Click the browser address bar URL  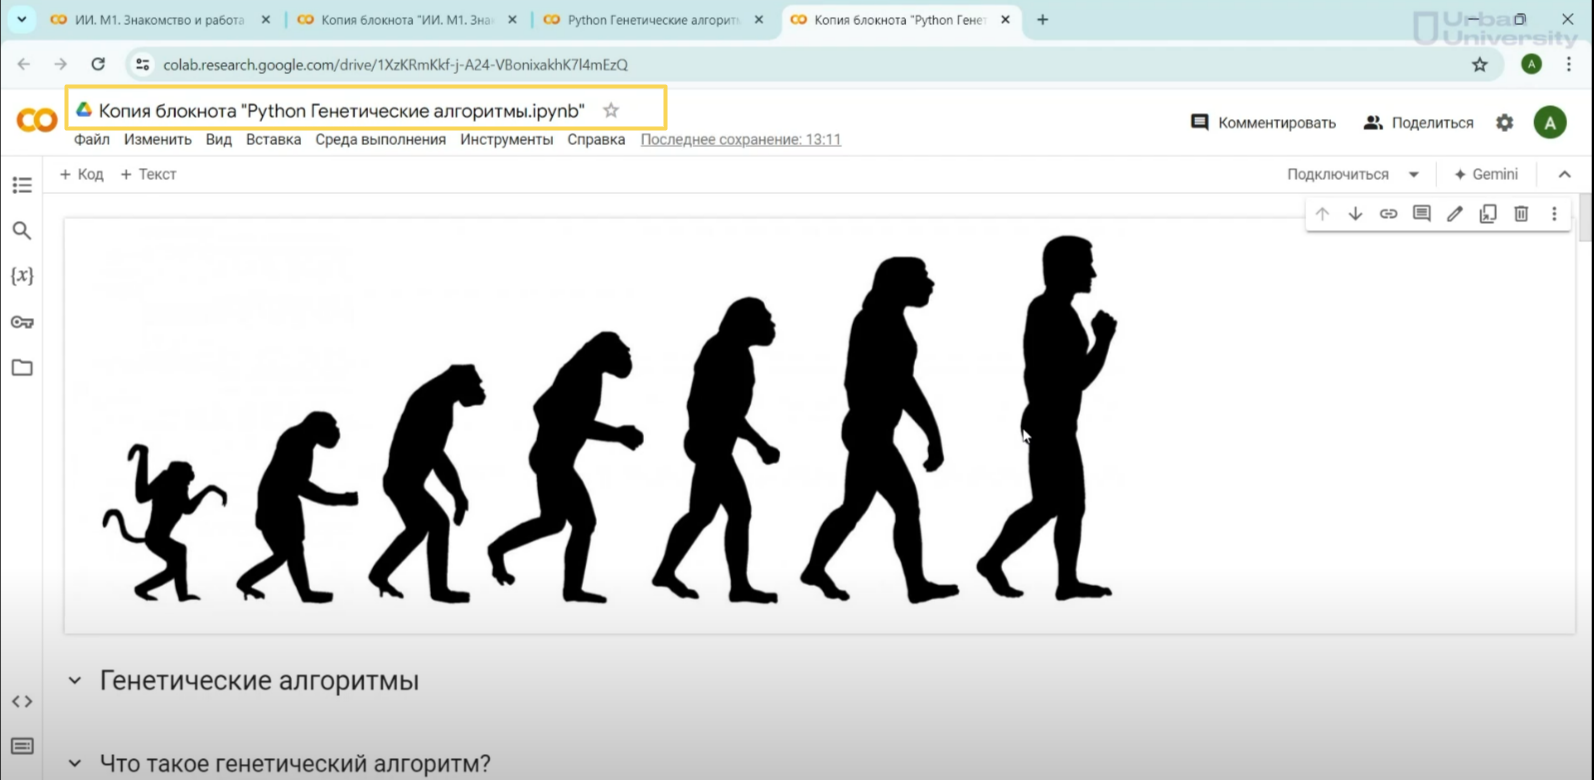(395, 65)
